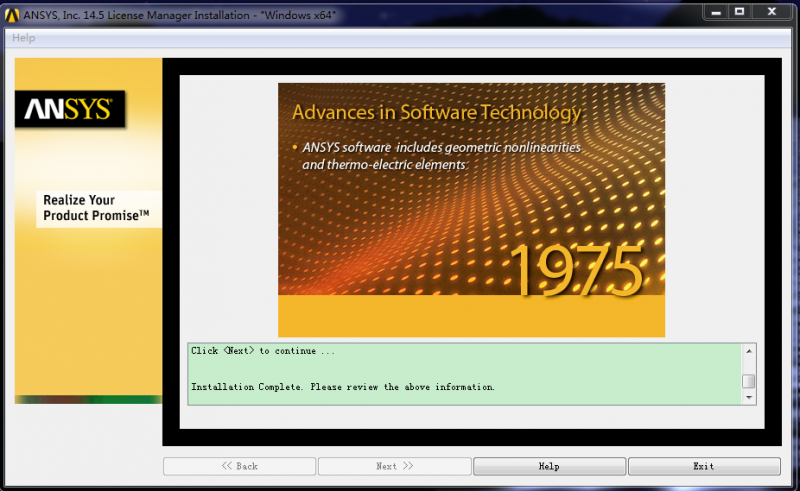Click 'Realize Your Product Promise' tagline
800x491 pixels.
tap(96, 208)
